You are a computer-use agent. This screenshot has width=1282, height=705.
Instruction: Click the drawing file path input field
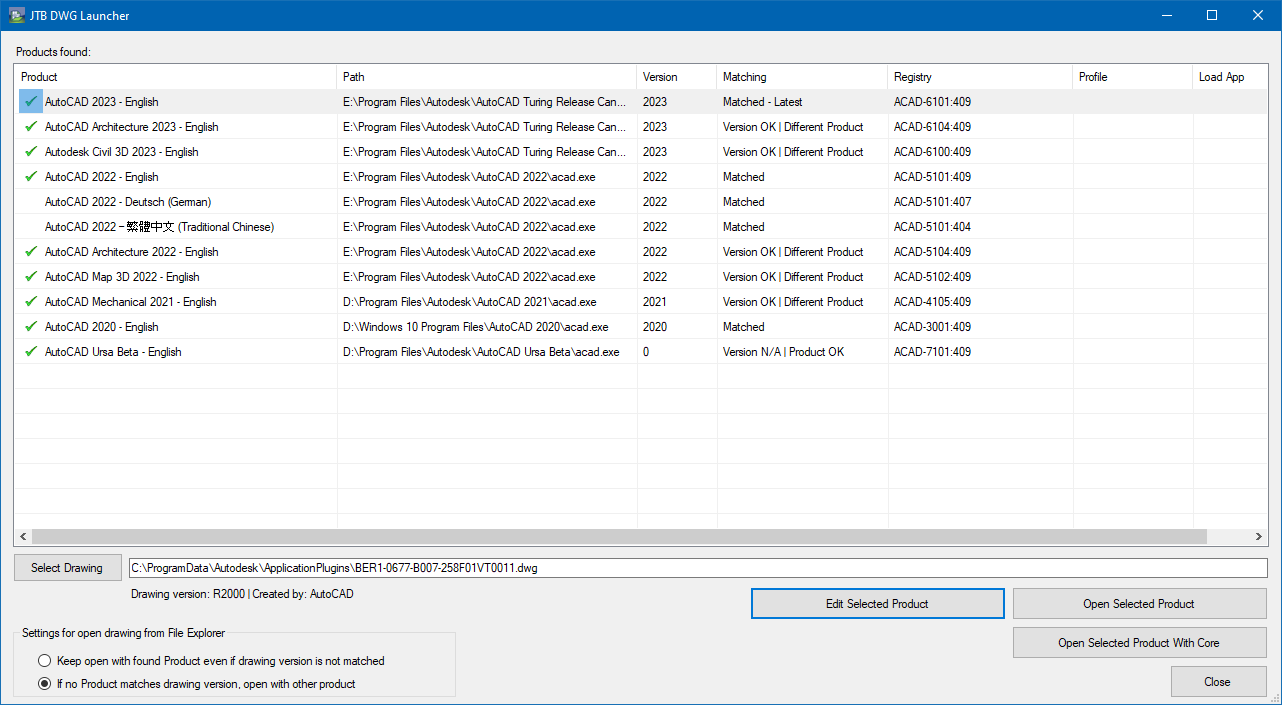point(698,568)
